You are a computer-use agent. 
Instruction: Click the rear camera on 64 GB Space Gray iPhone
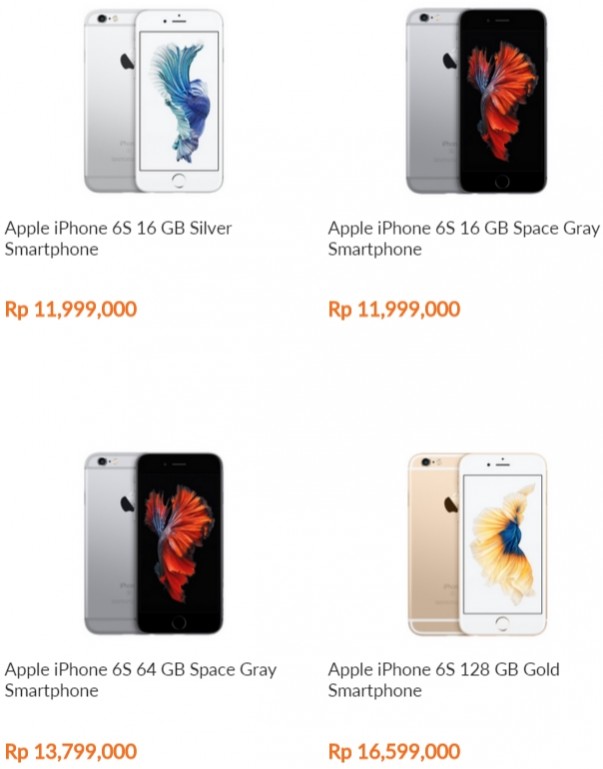[x=102, y=461]
